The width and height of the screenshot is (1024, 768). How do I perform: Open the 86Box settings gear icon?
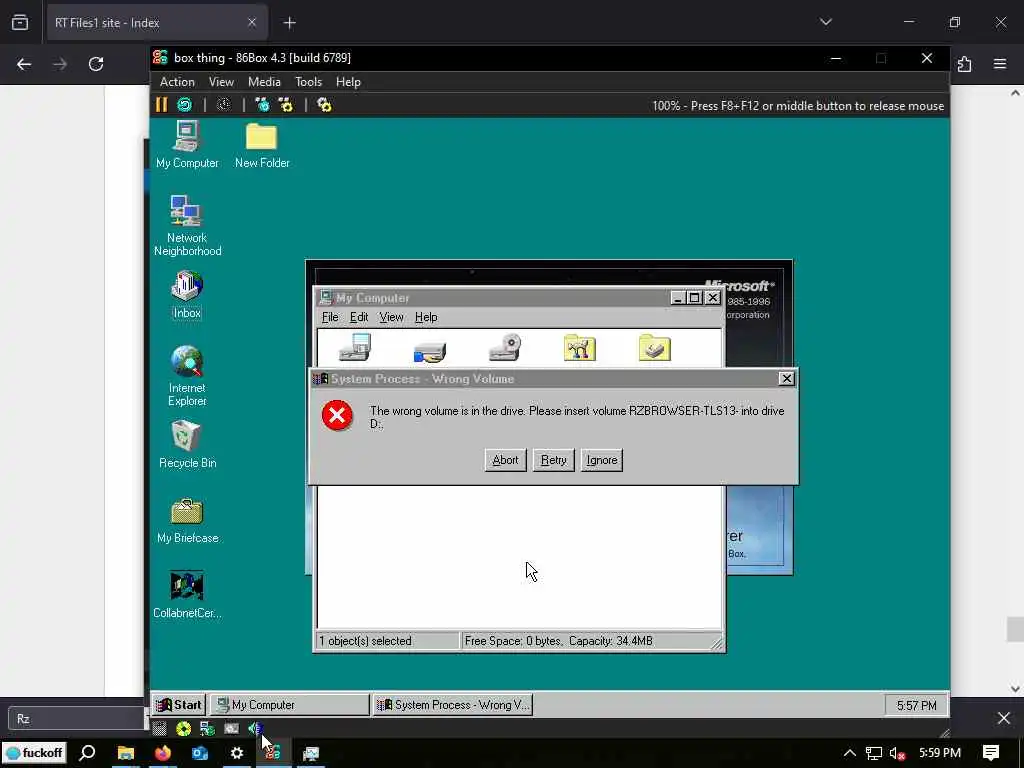tap(325, 104)
